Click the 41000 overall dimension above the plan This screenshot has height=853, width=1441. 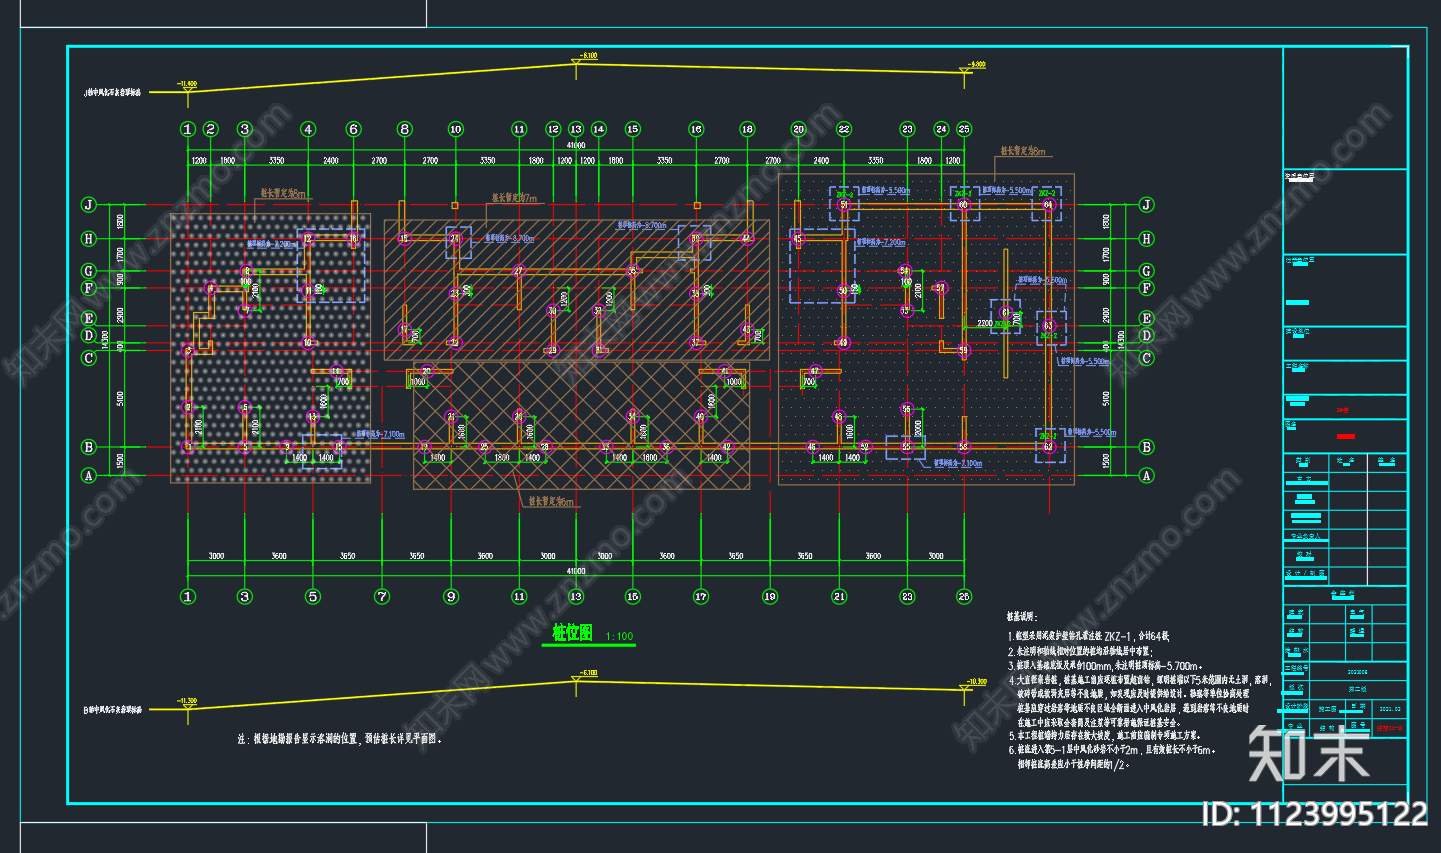tap(576, 146)
